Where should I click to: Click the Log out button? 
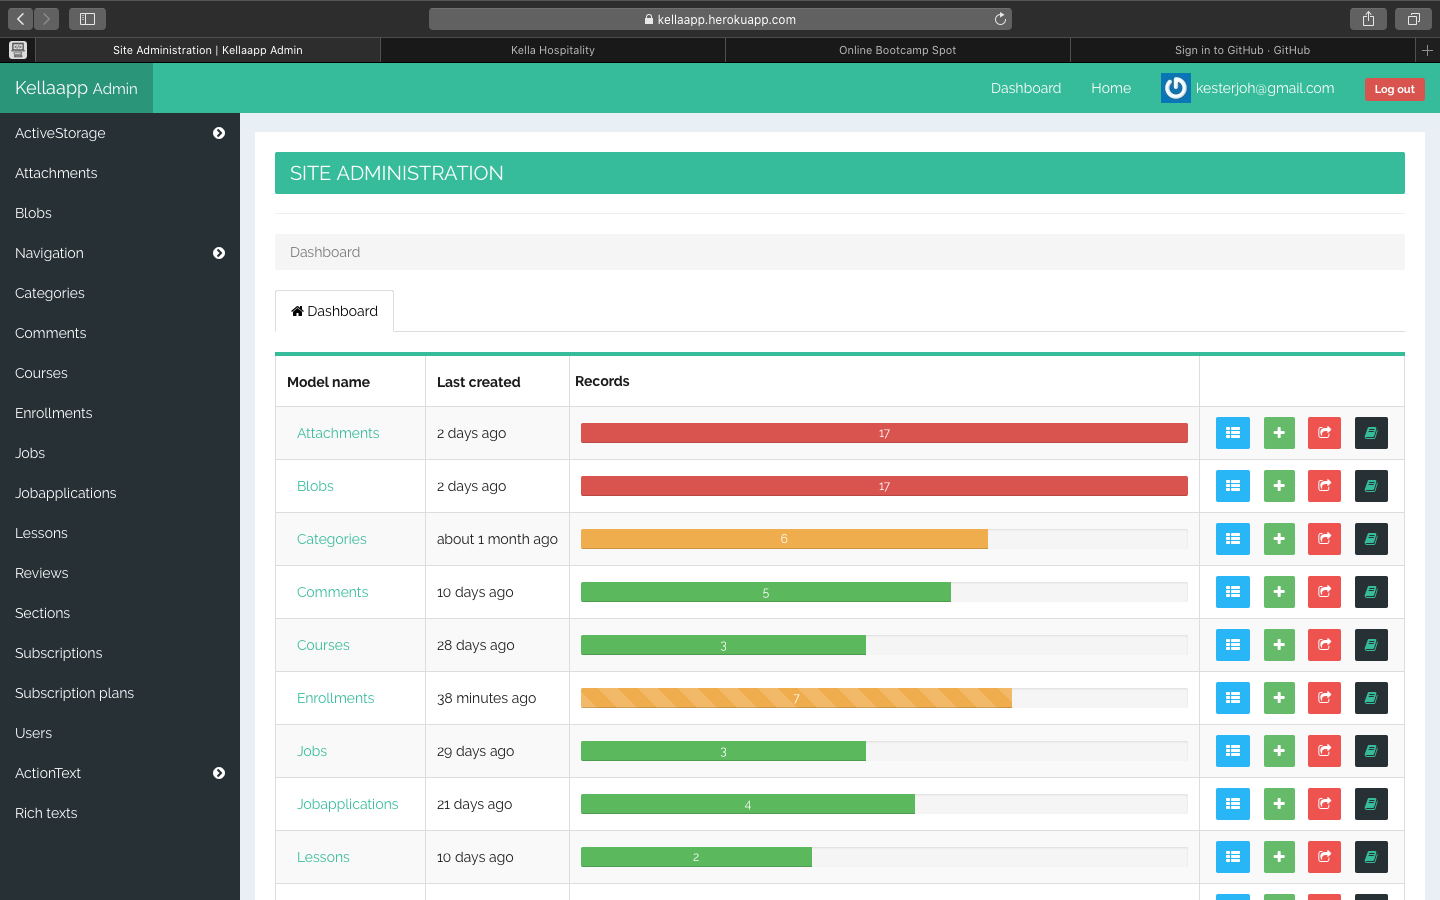pos(1394,89)
